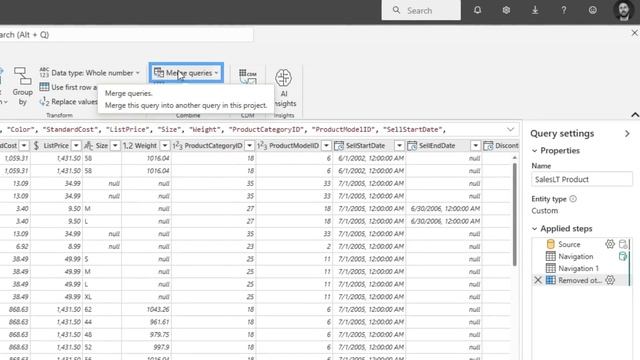Viewport: 640px width, 360px height.
Task: Click the Discontinued column type icon
Action: 488,145
